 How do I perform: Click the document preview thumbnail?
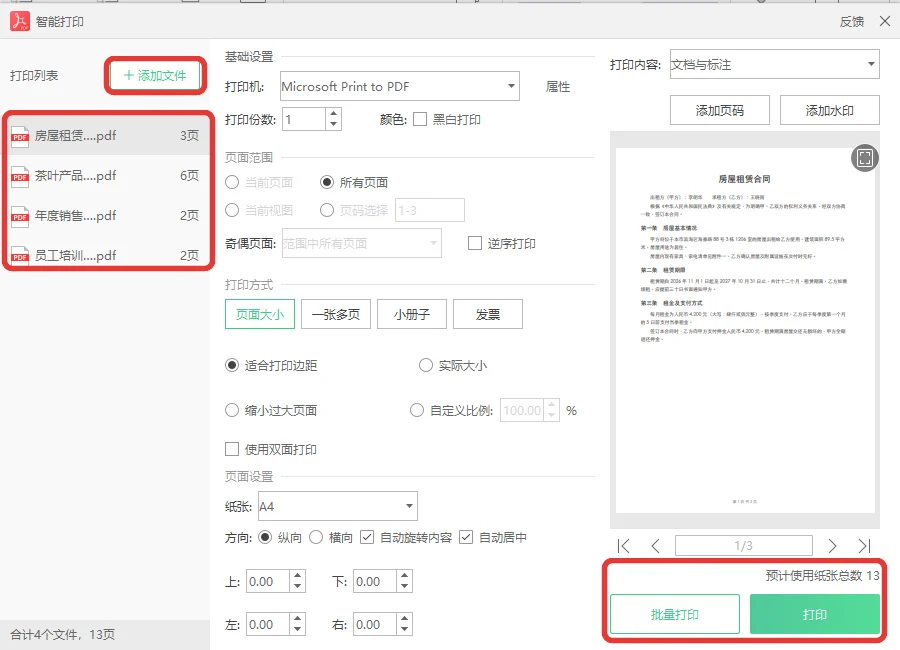pyautogui.click(x=745, y=330)
